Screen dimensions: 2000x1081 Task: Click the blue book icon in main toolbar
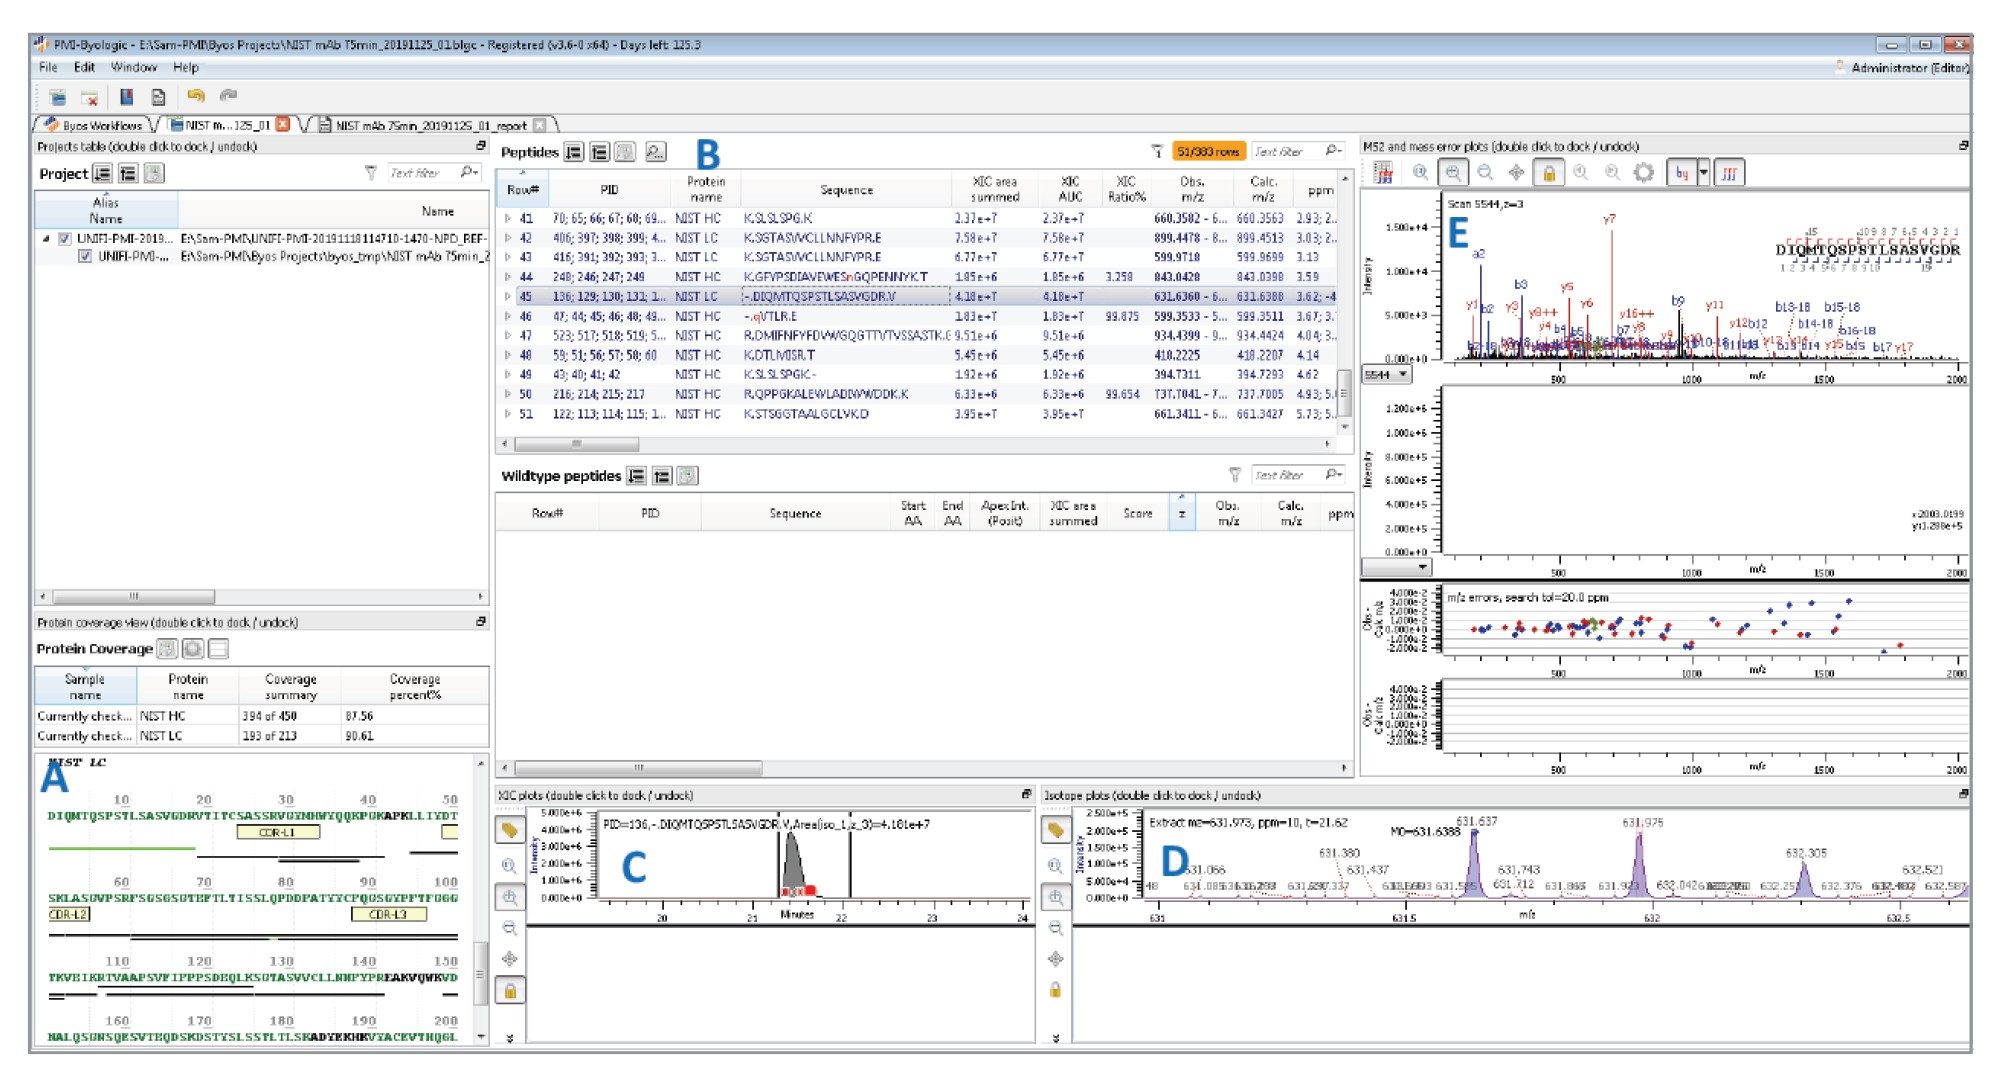coord(127,96)
